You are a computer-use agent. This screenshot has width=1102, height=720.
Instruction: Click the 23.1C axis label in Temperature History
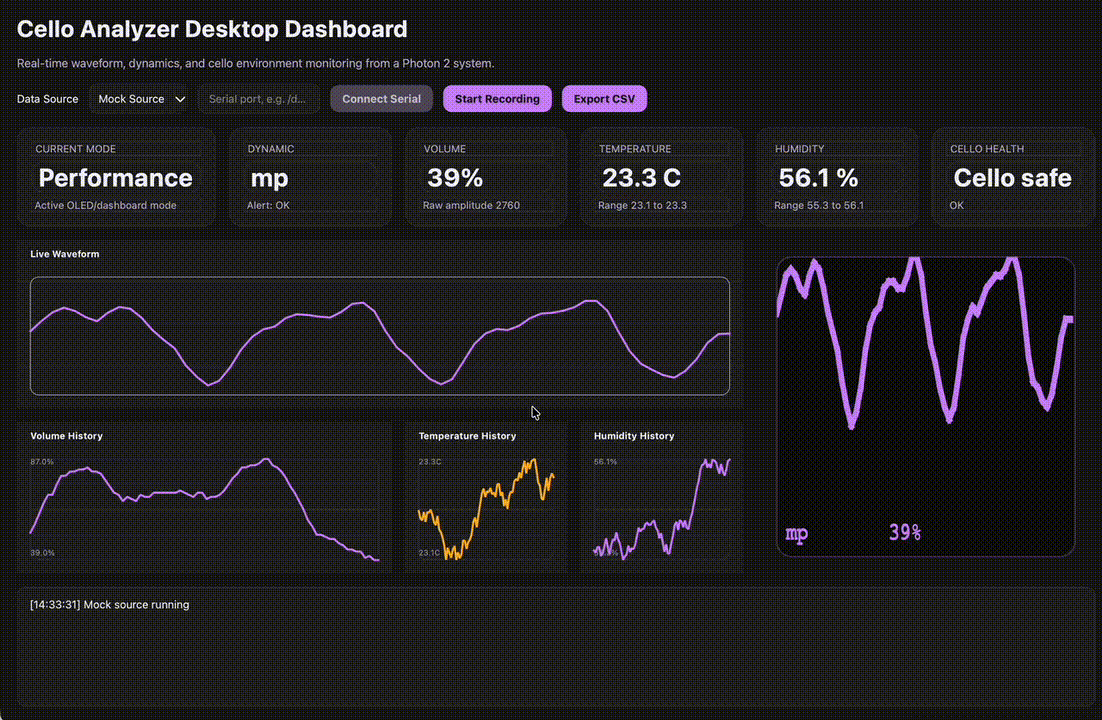coord(429,553)
